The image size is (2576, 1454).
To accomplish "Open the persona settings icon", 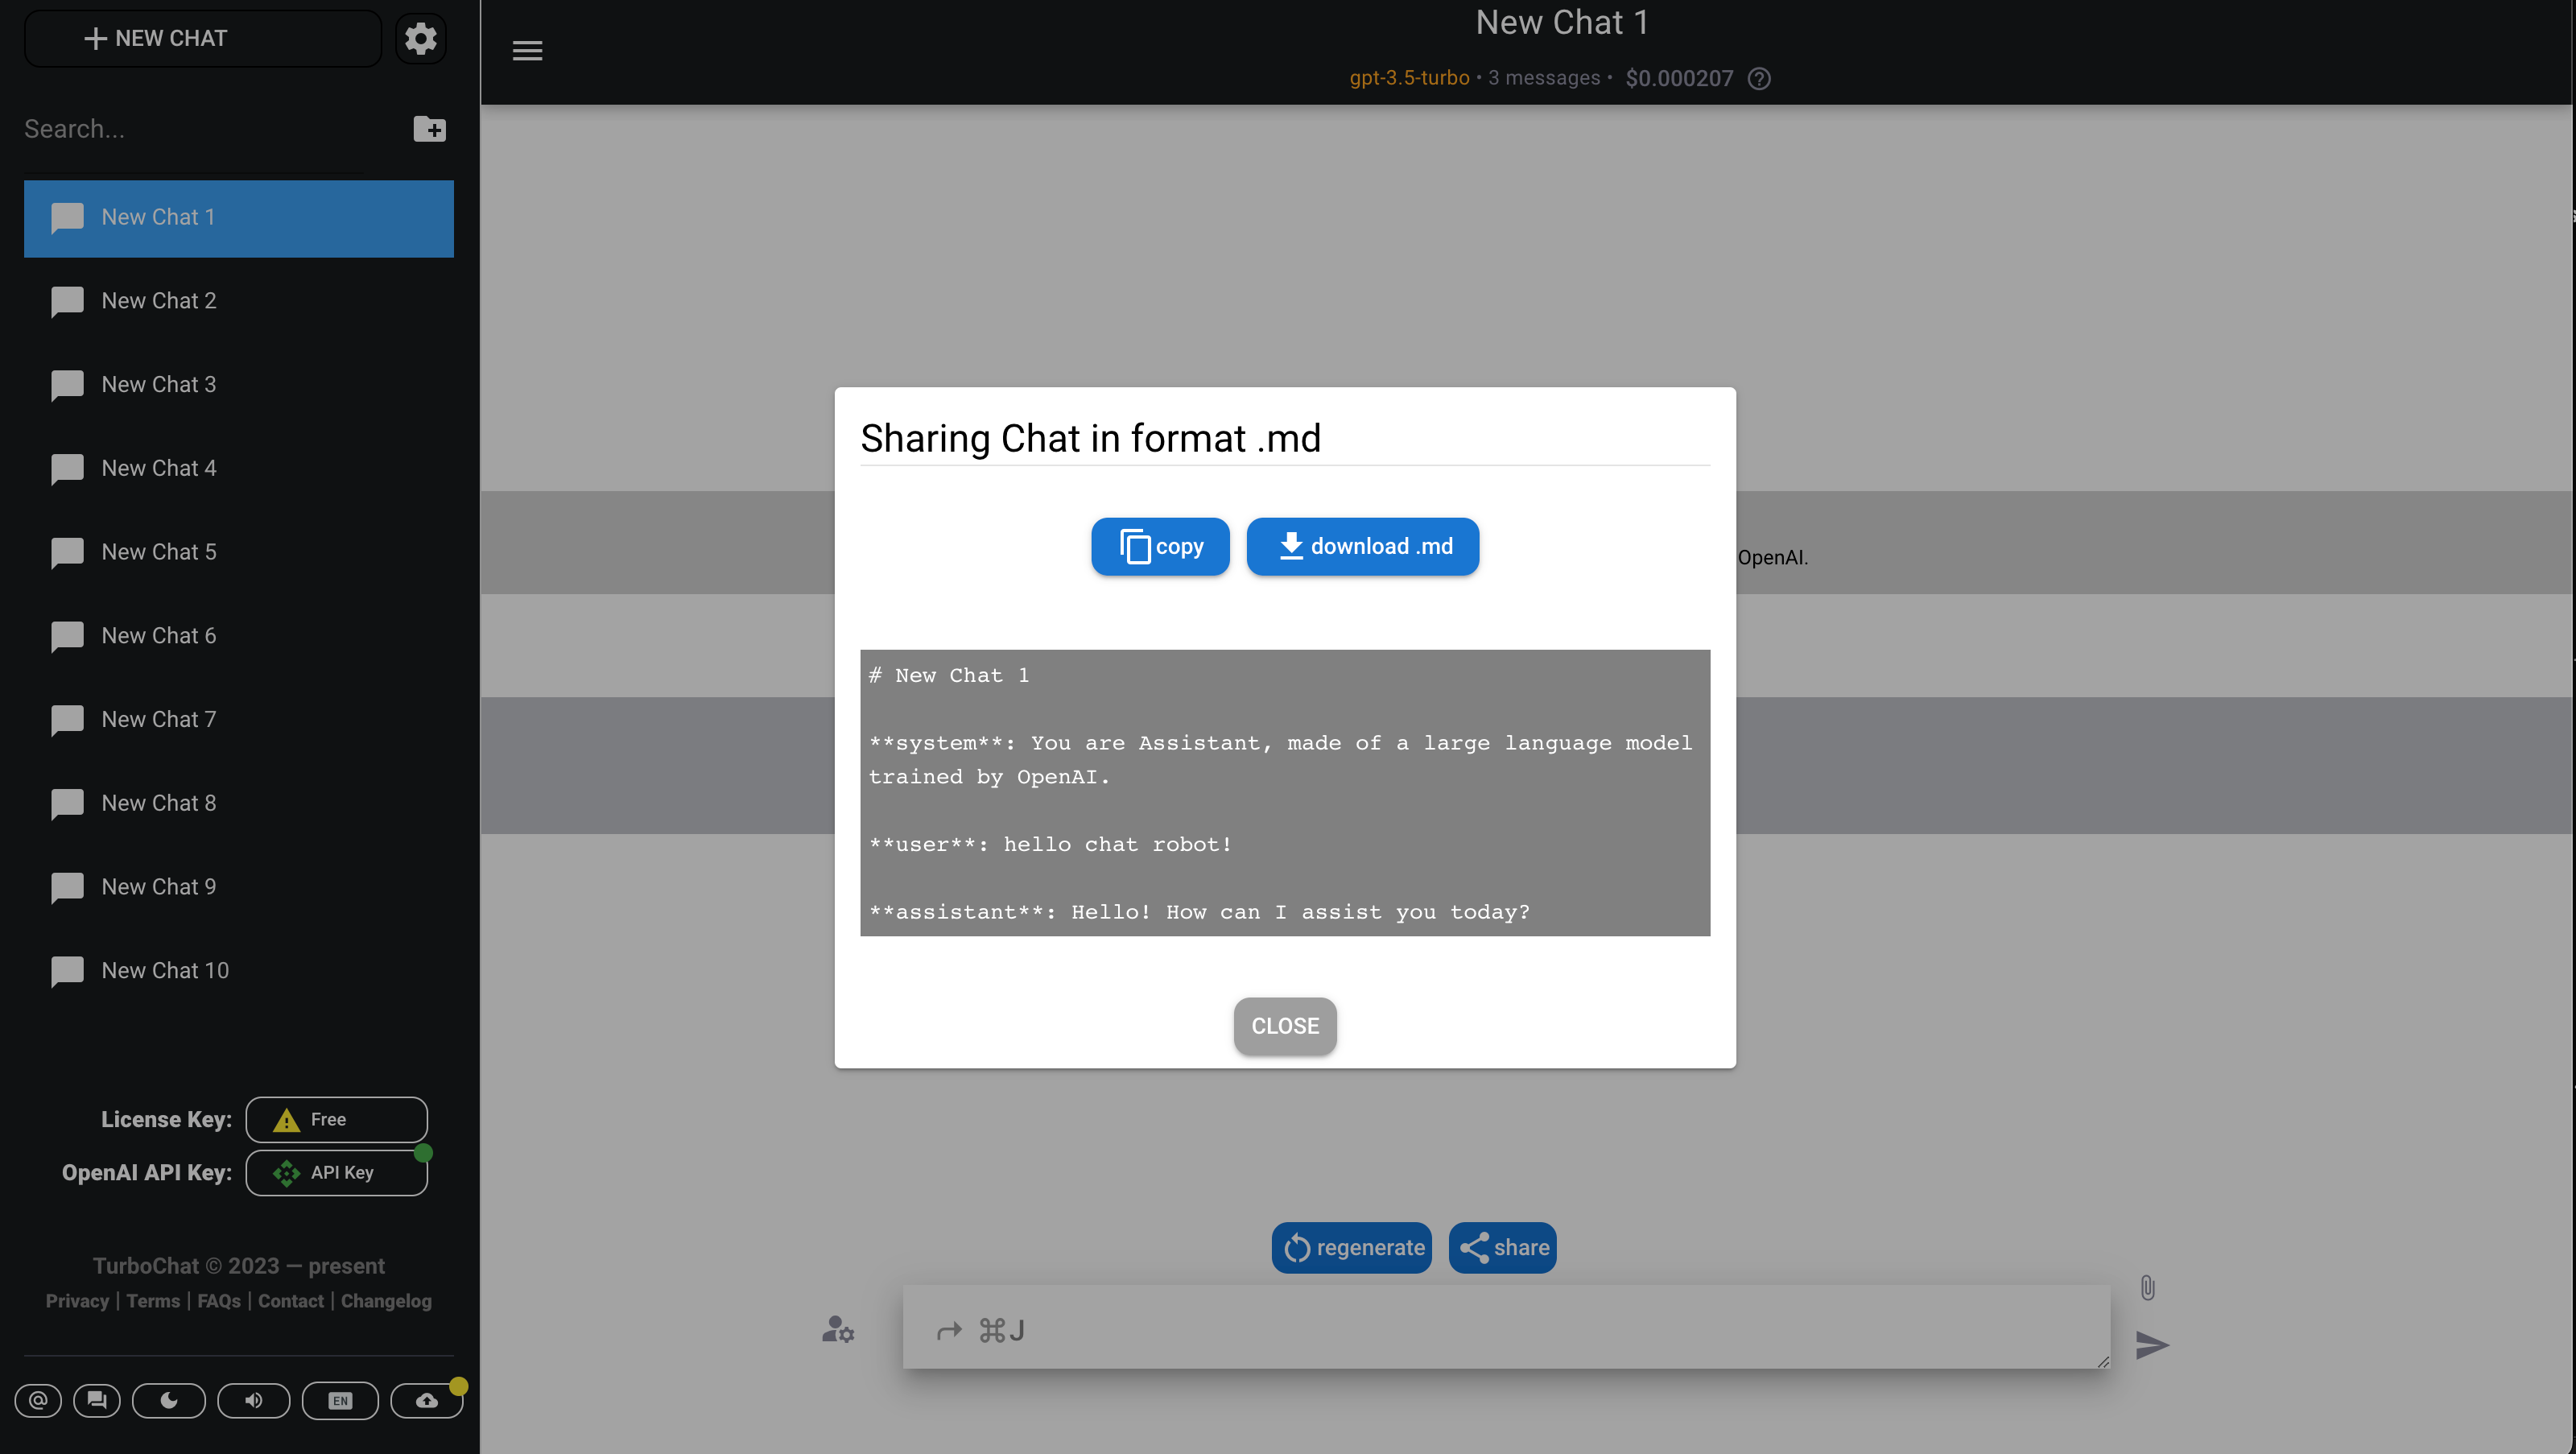I will [837, 1329].
